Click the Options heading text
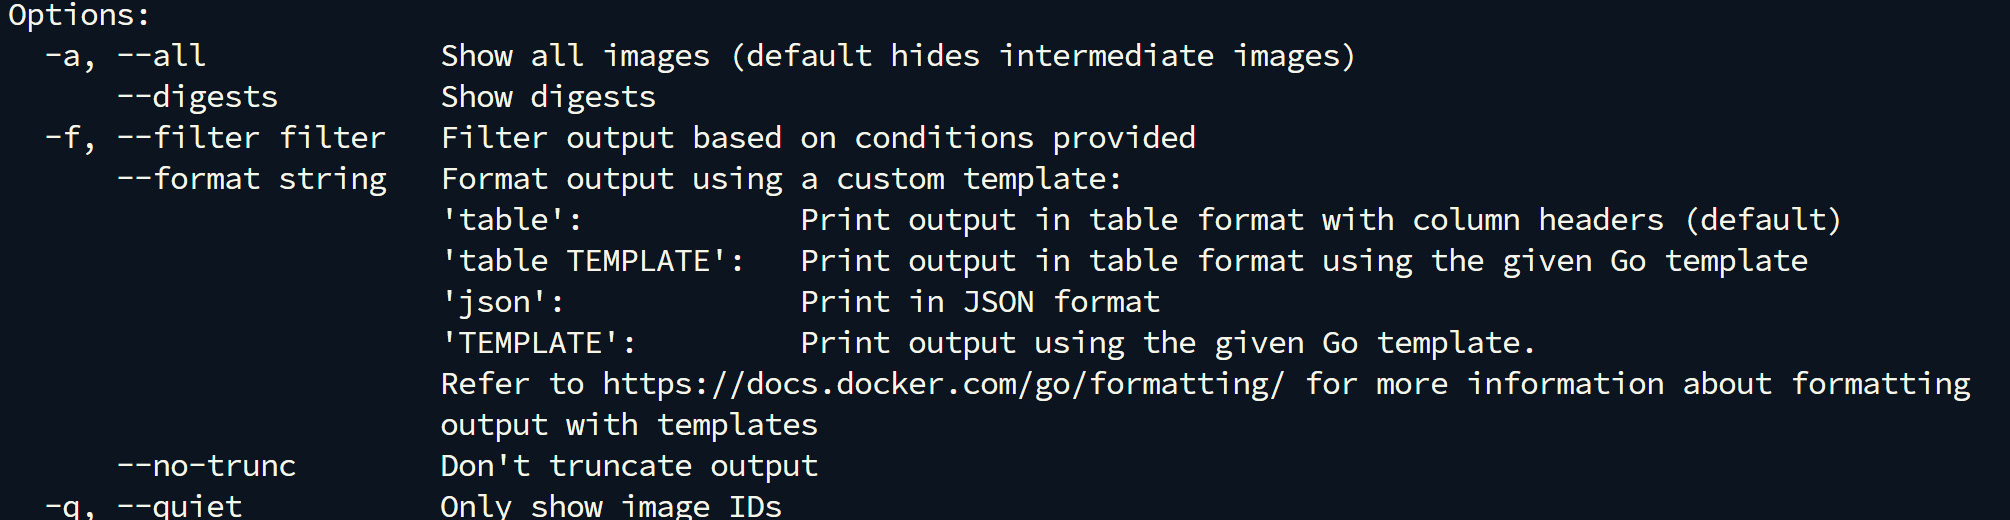This screenshot has width=2010, height=520. [79, 16]
